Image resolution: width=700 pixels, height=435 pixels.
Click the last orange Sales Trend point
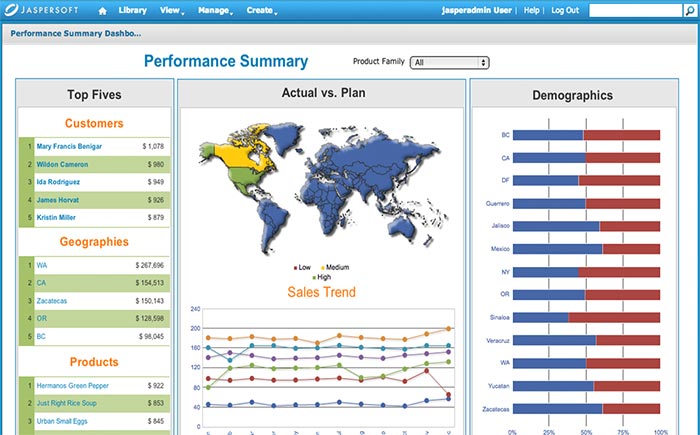tap(449, 329)
